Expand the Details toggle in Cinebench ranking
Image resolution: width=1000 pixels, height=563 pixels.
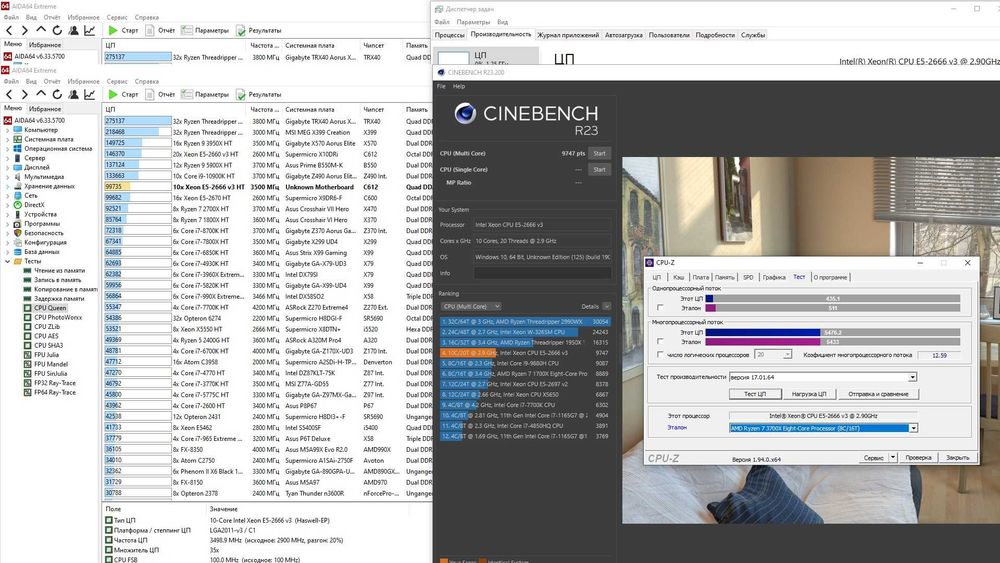pos(607,307)
